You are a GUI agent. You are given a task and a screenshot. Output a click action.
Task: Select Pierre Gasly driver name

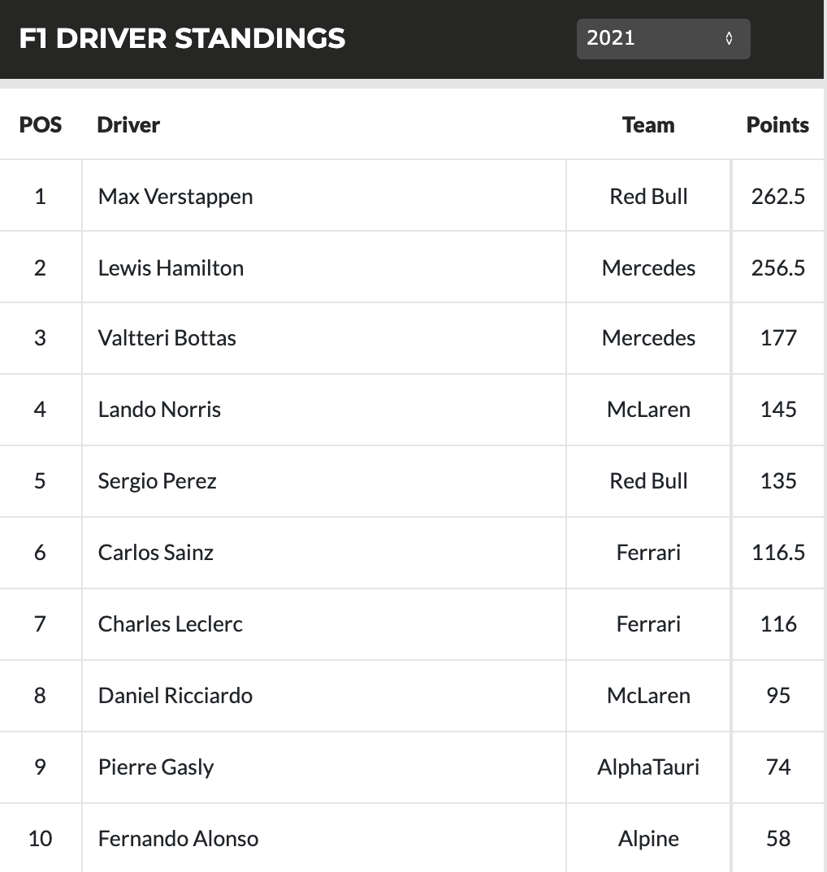pyautogui.click(x=156, y=767)
